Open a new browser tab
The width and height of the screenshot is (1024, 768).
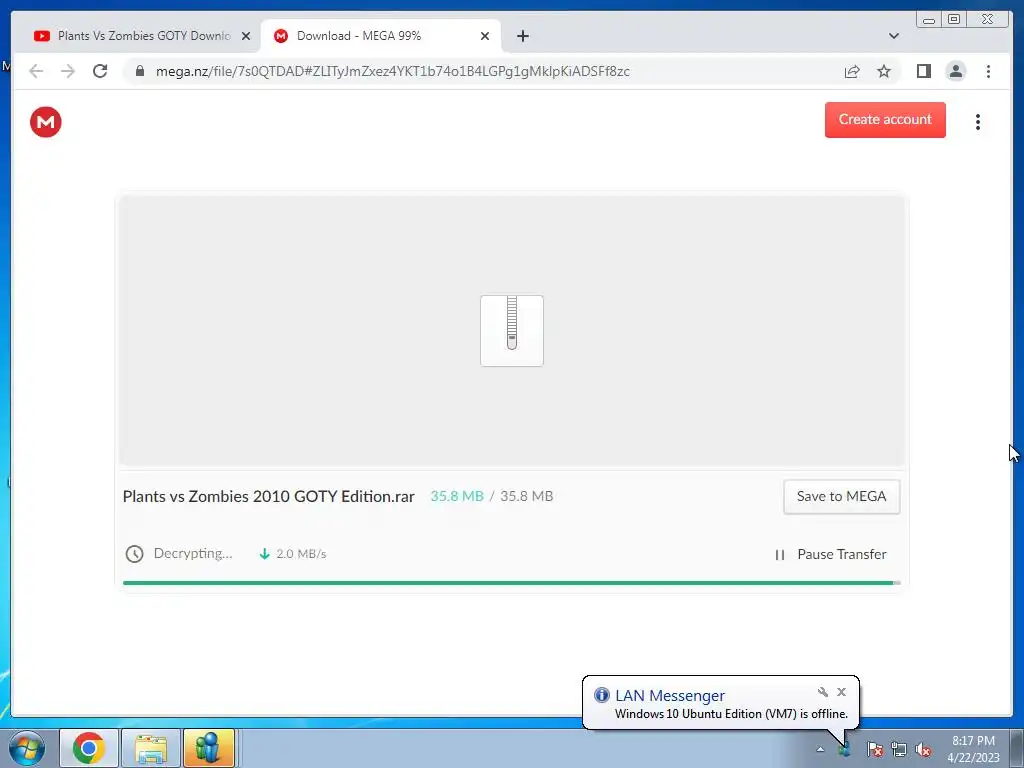(x=522, y=36)
